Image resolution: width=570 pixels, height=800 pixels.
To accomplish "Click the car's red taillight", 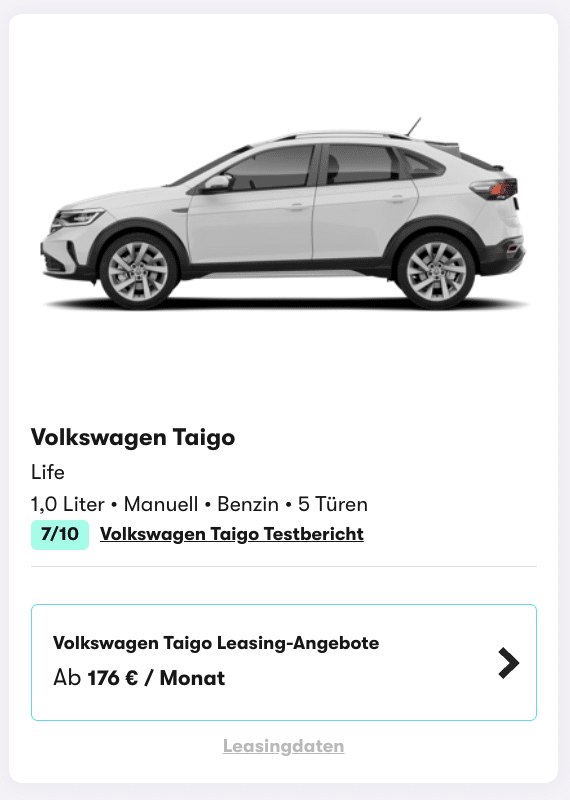I will pos(501,189).
